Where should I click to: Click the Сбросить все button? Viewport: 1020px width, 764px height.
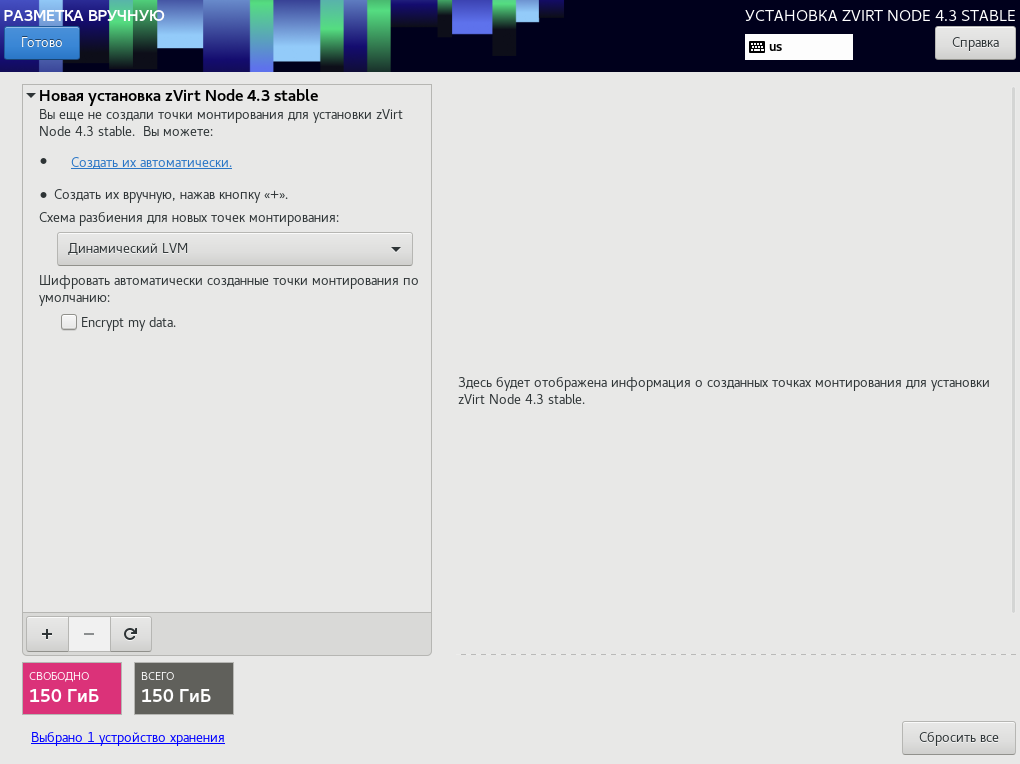pos(958,737)
